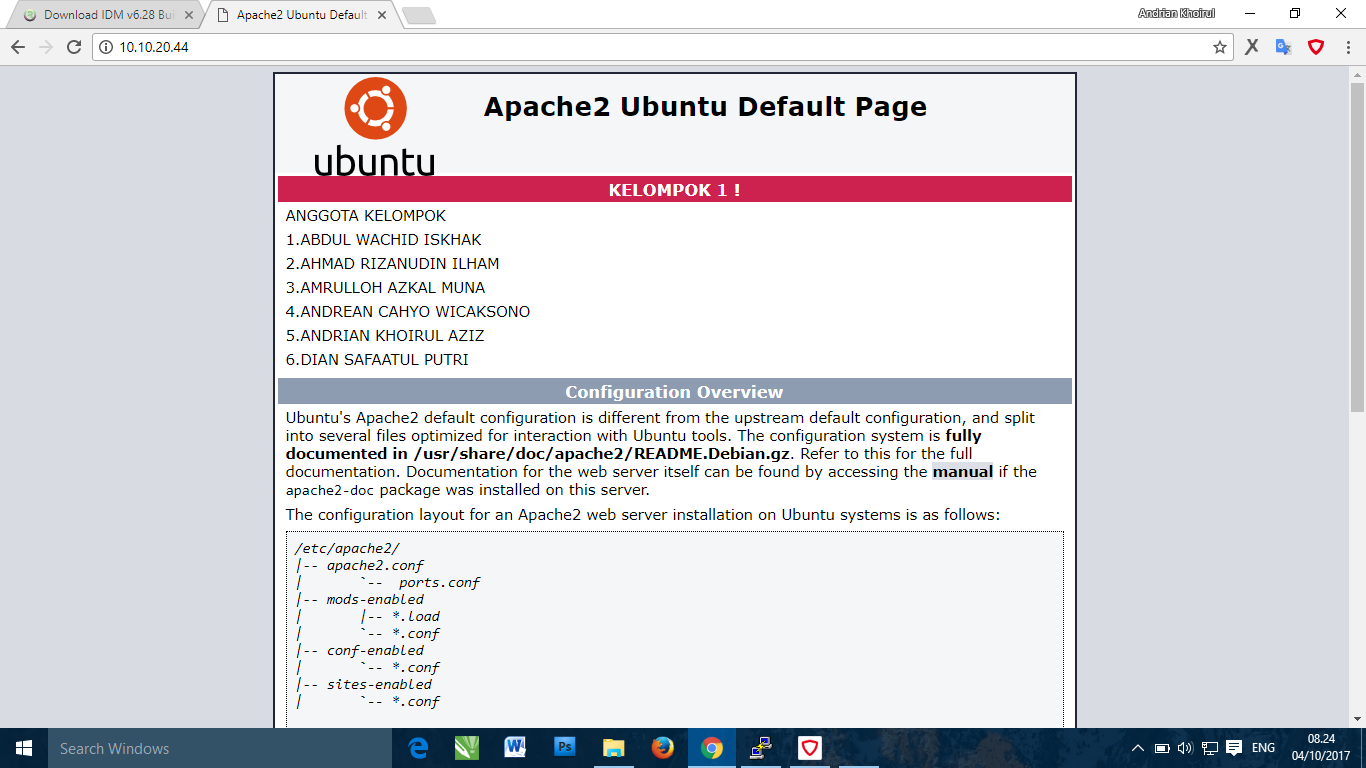Click the name 1.ABDUL WACHID ISKHAK

[x=384, y=240]
